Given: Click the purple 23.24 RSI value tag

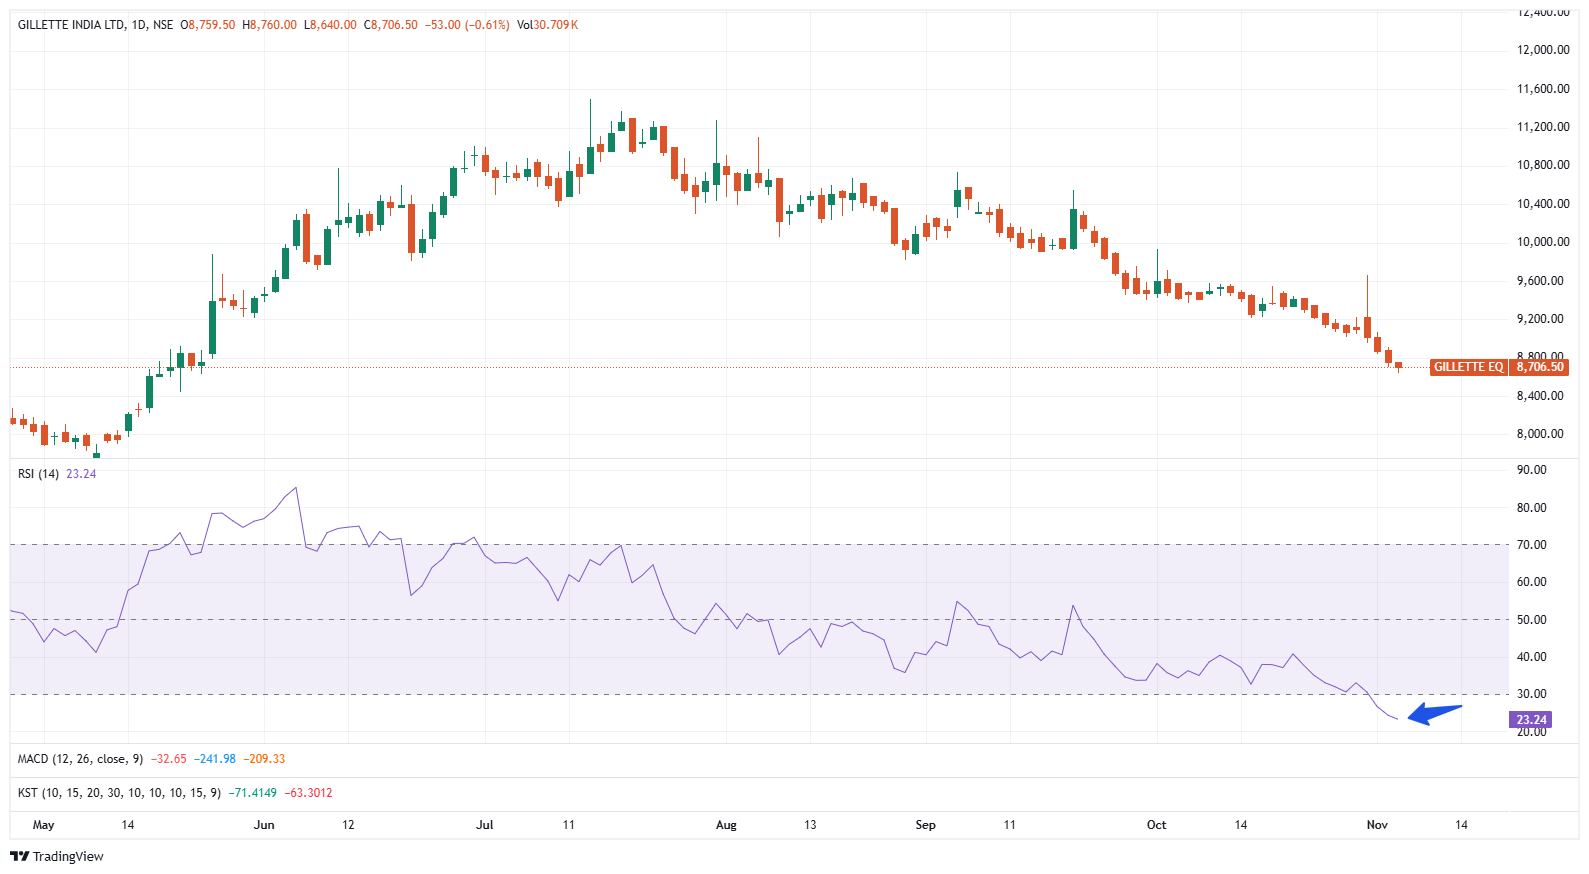Looking at the screenshot, I should point(1530,719).
